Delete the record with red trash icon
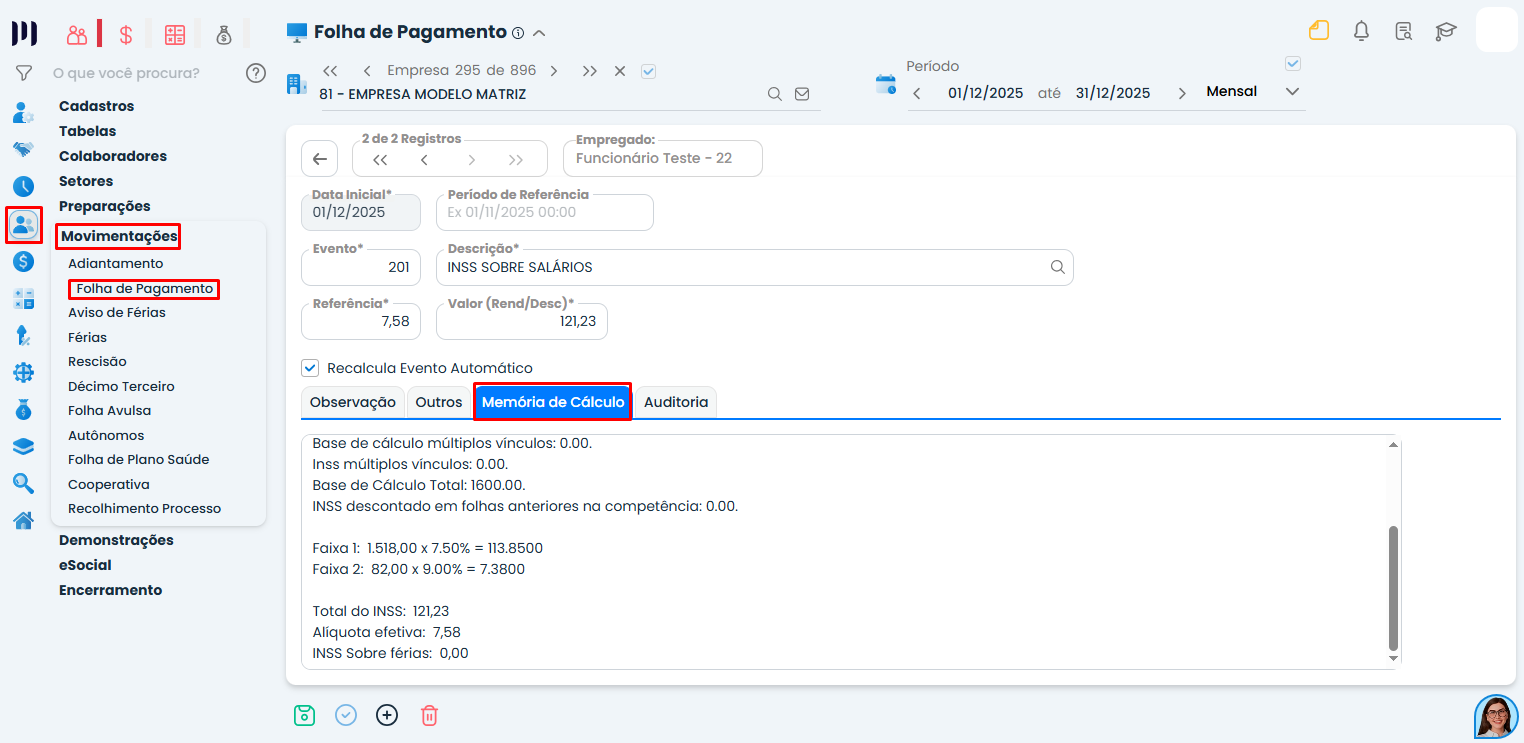 pyautogui.click(x=429, y=715)
